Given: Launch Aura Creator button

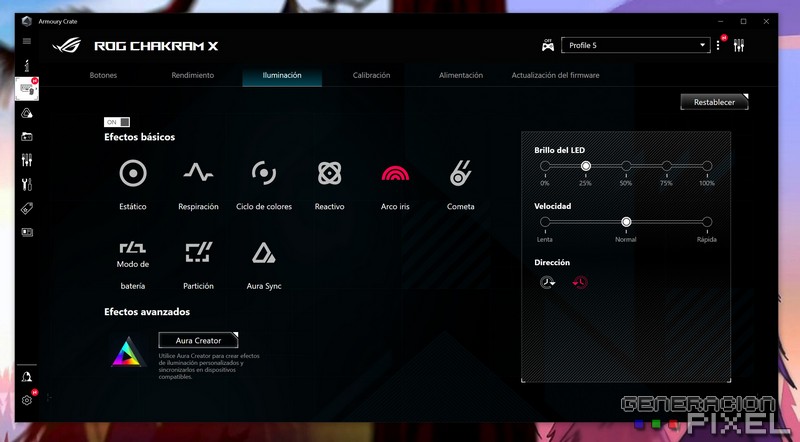Looking at the screenshot, I should (x=198, y=340).
